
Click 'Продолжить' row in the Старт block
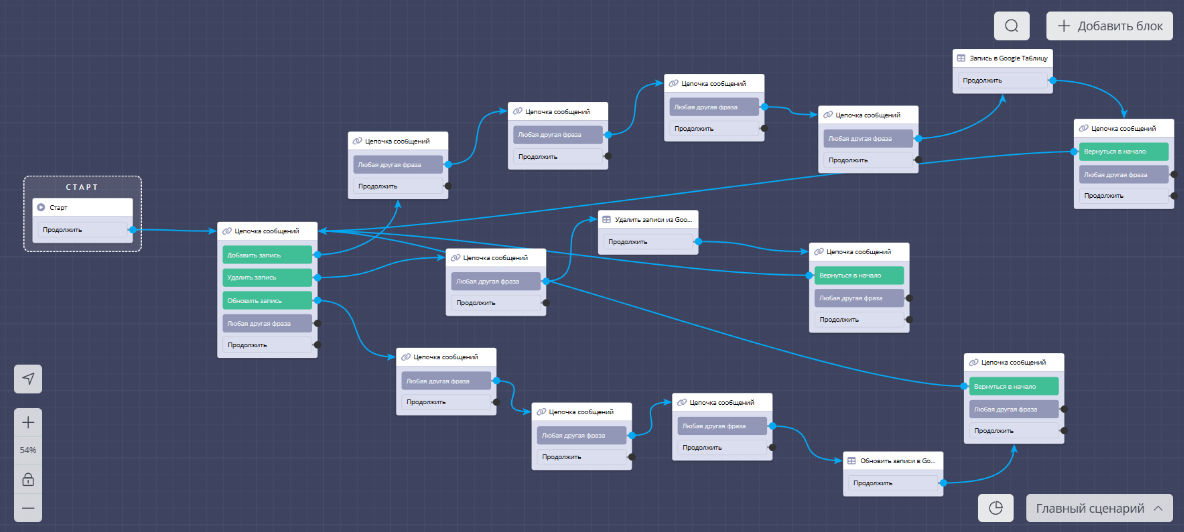82,230
